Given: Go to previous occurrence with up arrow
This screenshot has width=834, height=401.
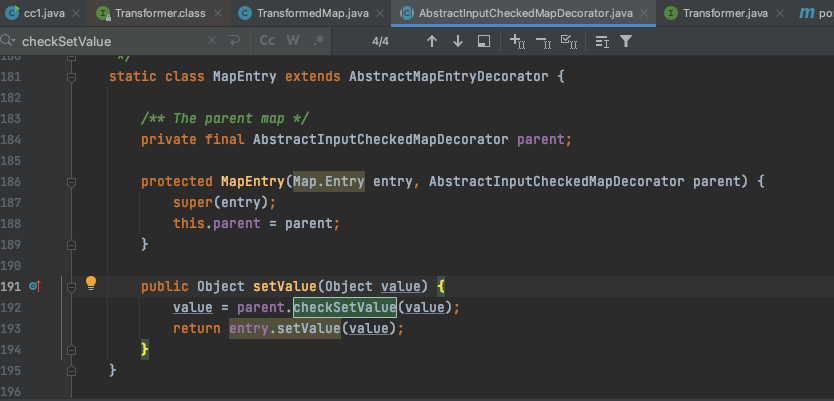Looking at the screenshot, I should [x=432, y=41].
